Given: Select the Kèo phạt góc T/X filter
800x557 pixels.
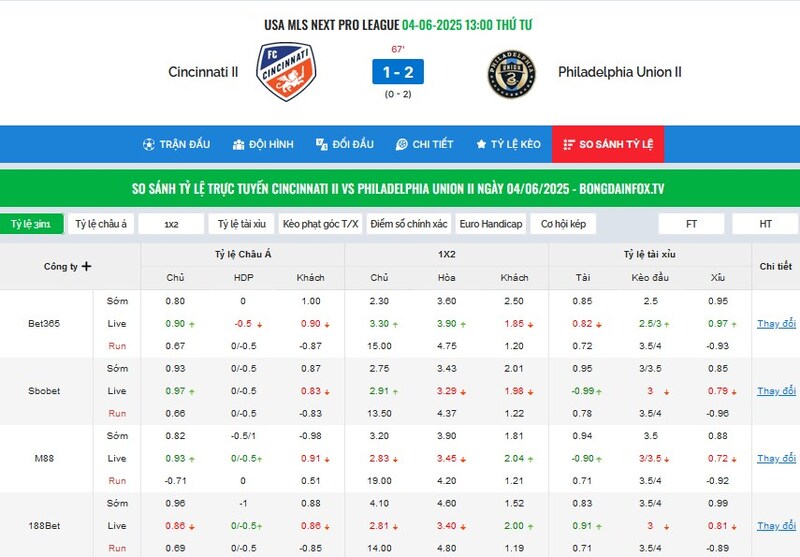Looking at the screenshot, I should coord(320,224).
